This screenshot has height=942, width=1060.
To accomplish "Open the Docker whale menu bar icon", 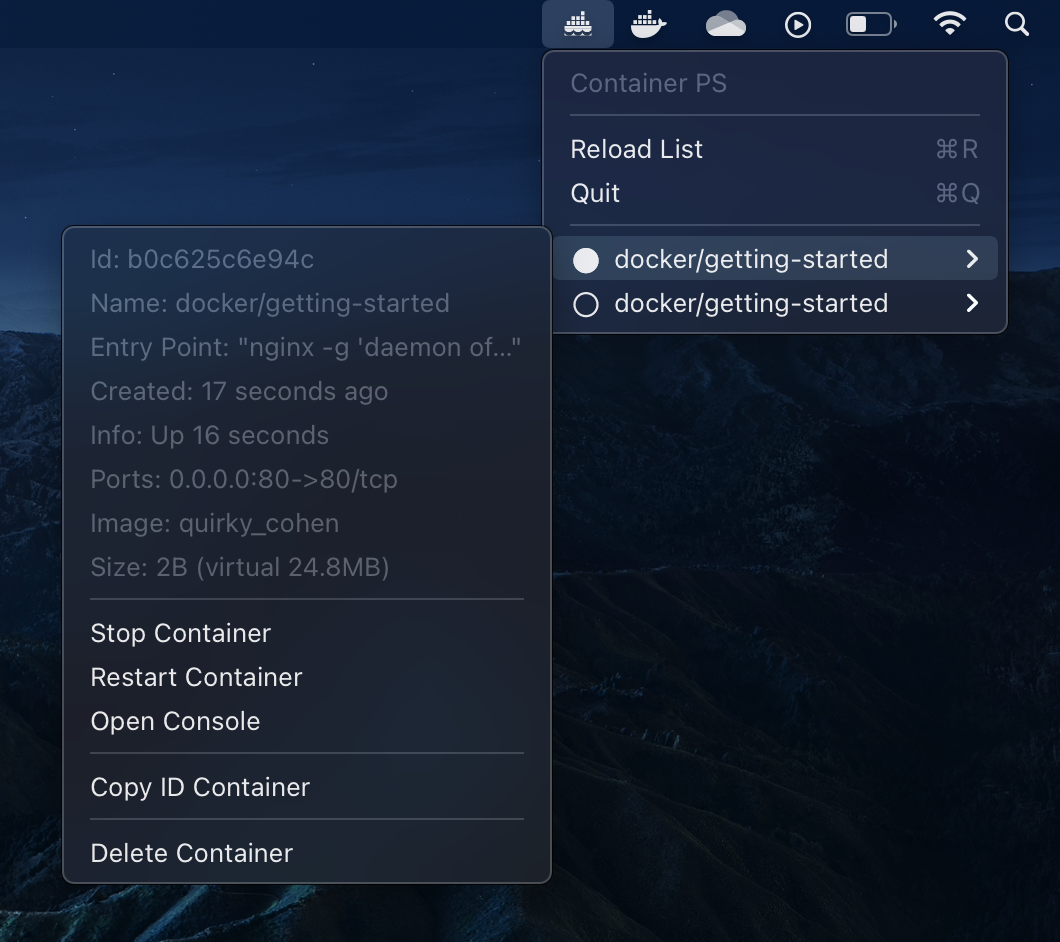I will coord(648,24).
